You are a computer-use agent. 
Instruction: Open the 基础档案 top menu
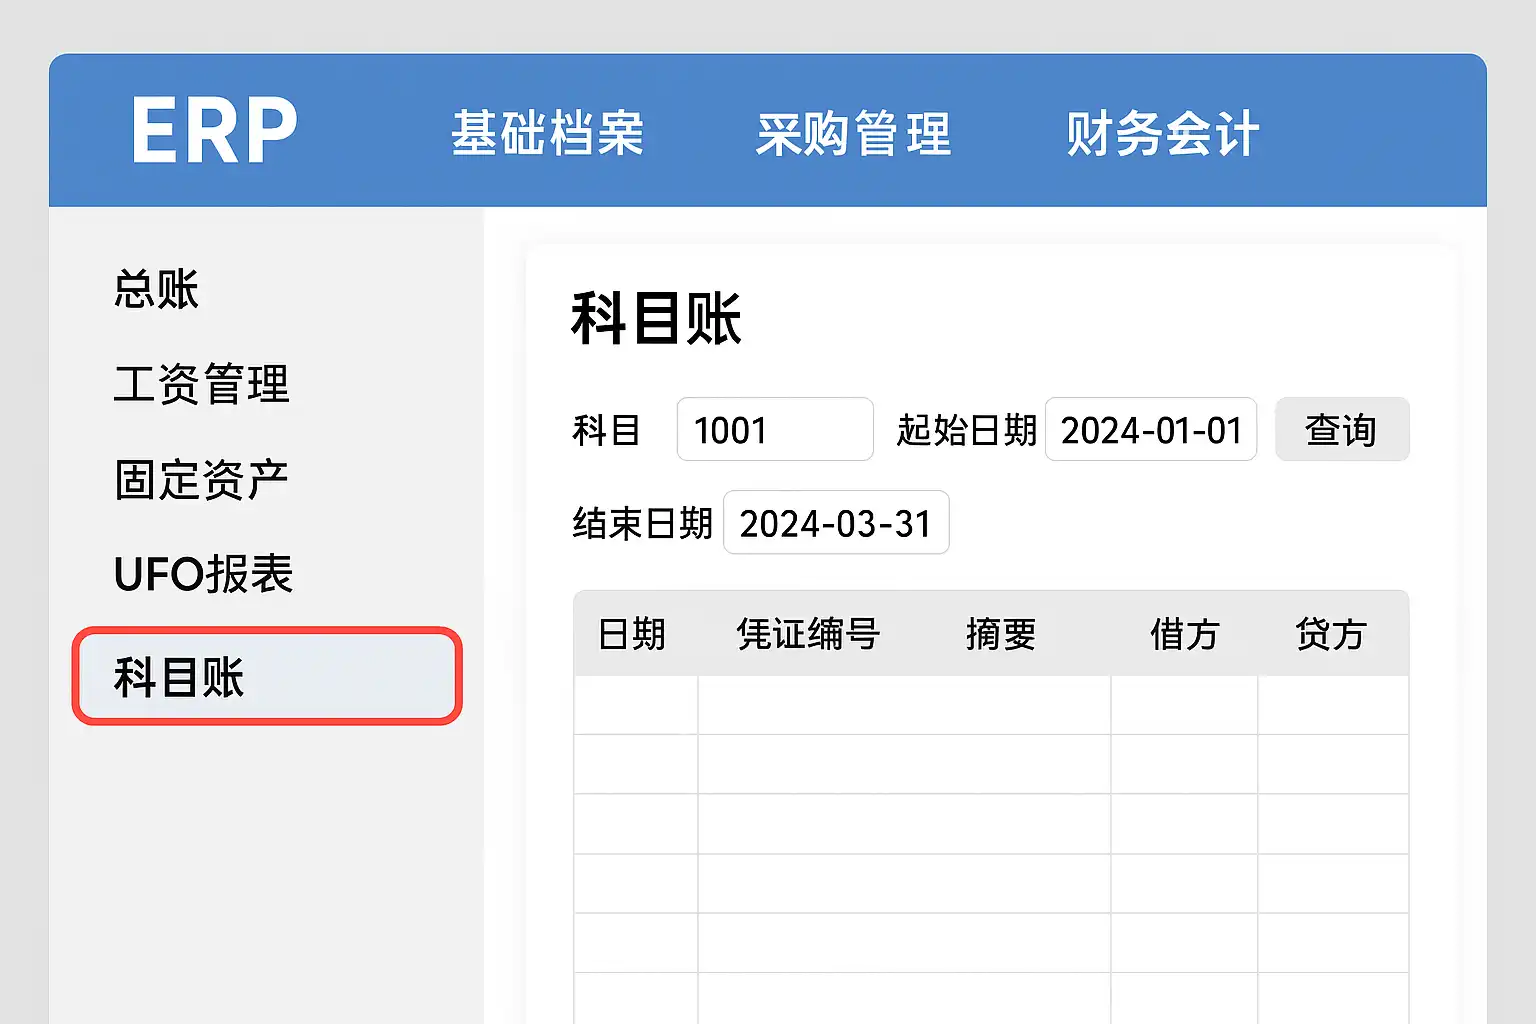click(x=547, y=134)
